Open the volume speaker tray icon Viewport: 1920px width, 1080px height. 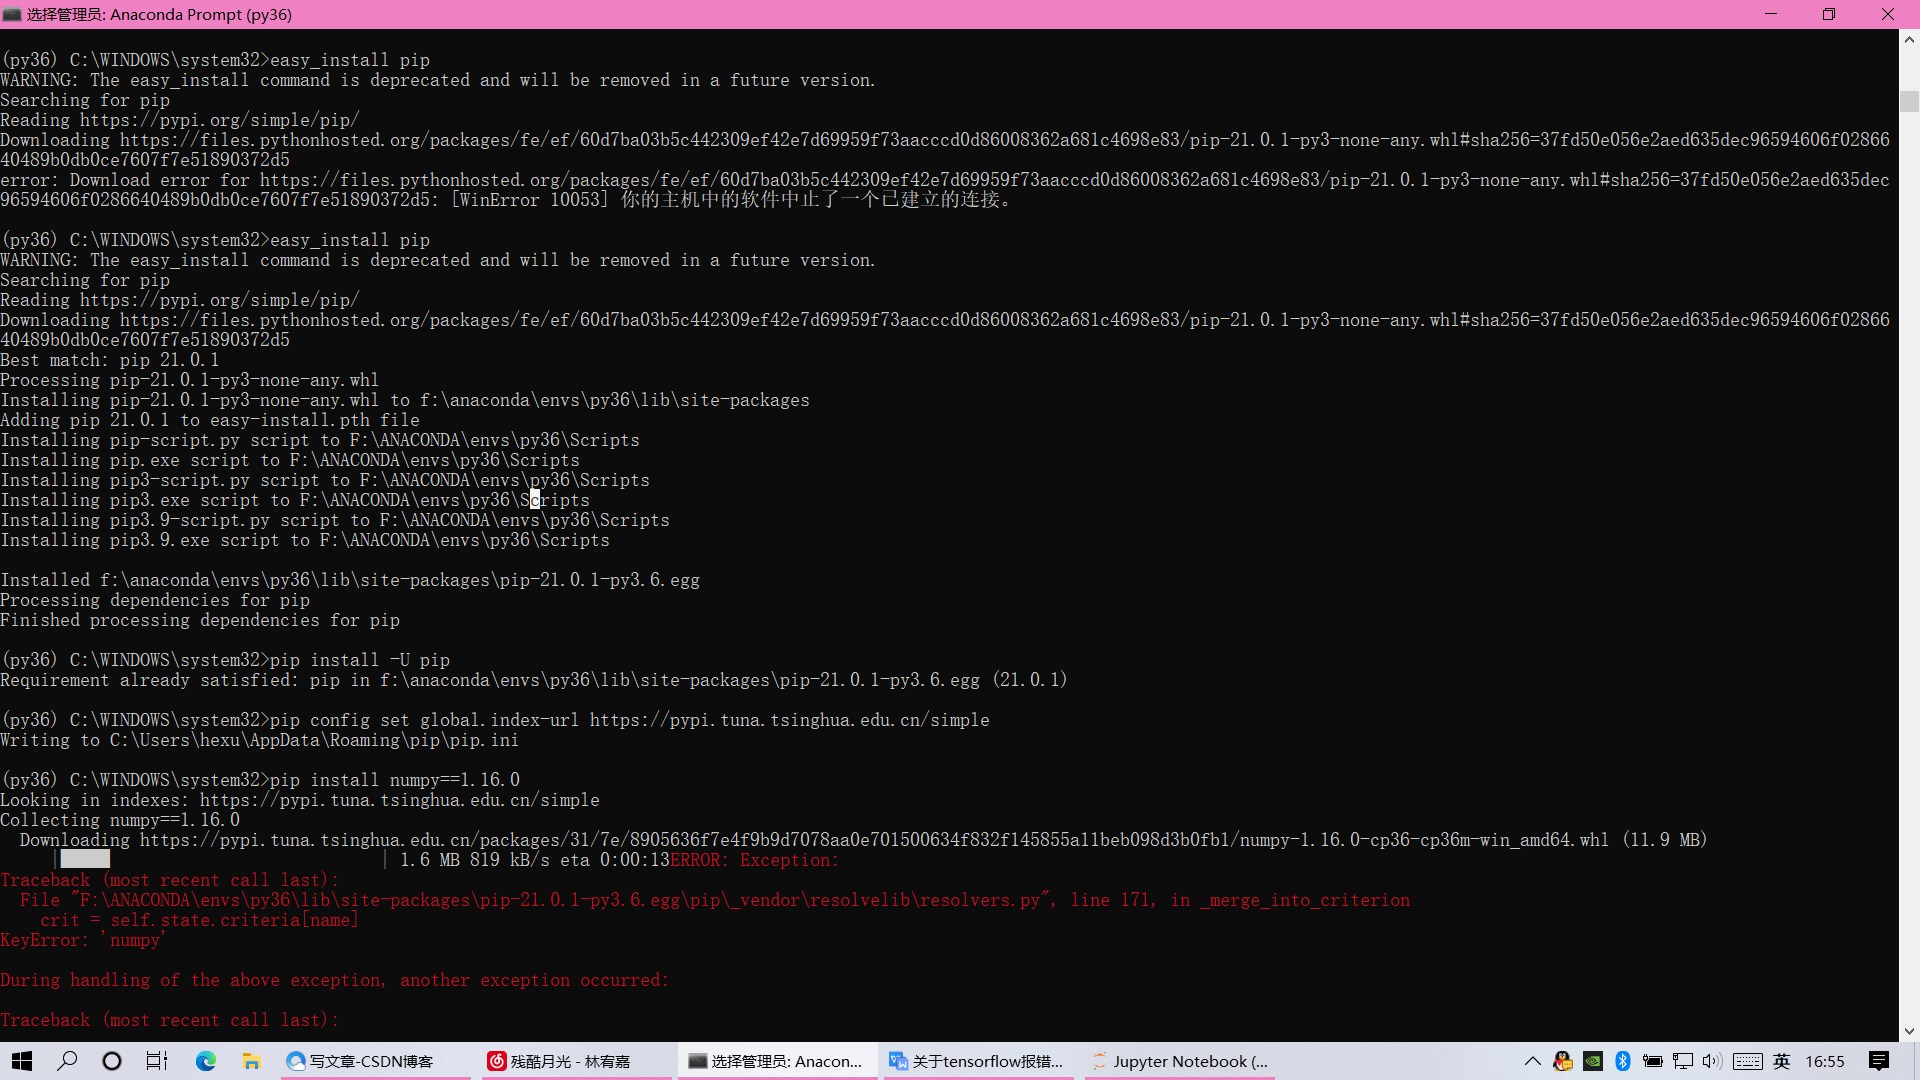pyautogui.click(x=1712, y=1061)
